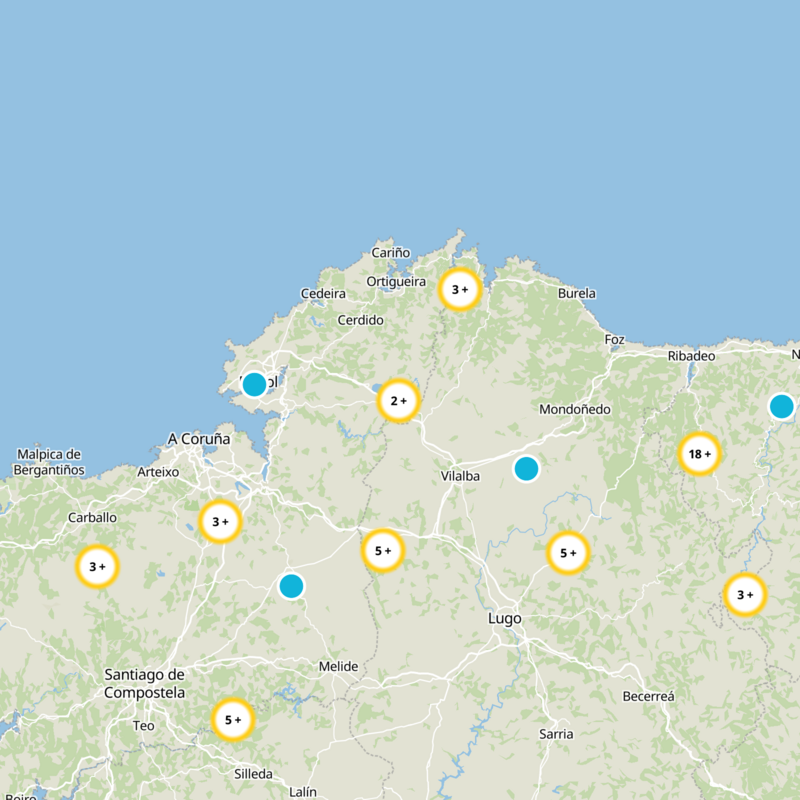Select the A Coruña map label
Screen dimensions: 800x800
198,439
